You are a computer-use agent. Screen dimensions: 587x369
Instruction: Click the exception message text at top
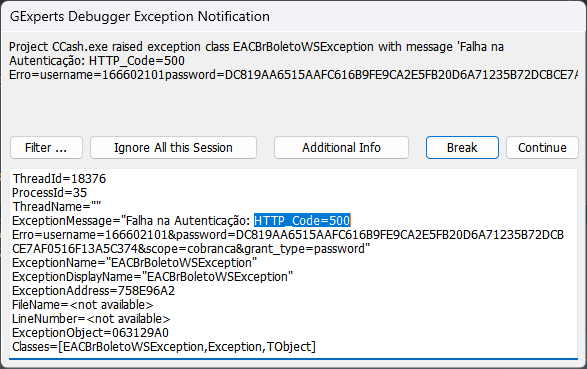[294, 61]
